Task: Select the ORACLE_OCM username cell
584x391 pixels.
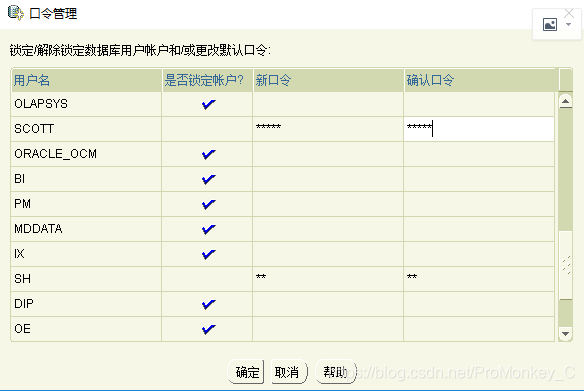Action: (x=86, y=154)
